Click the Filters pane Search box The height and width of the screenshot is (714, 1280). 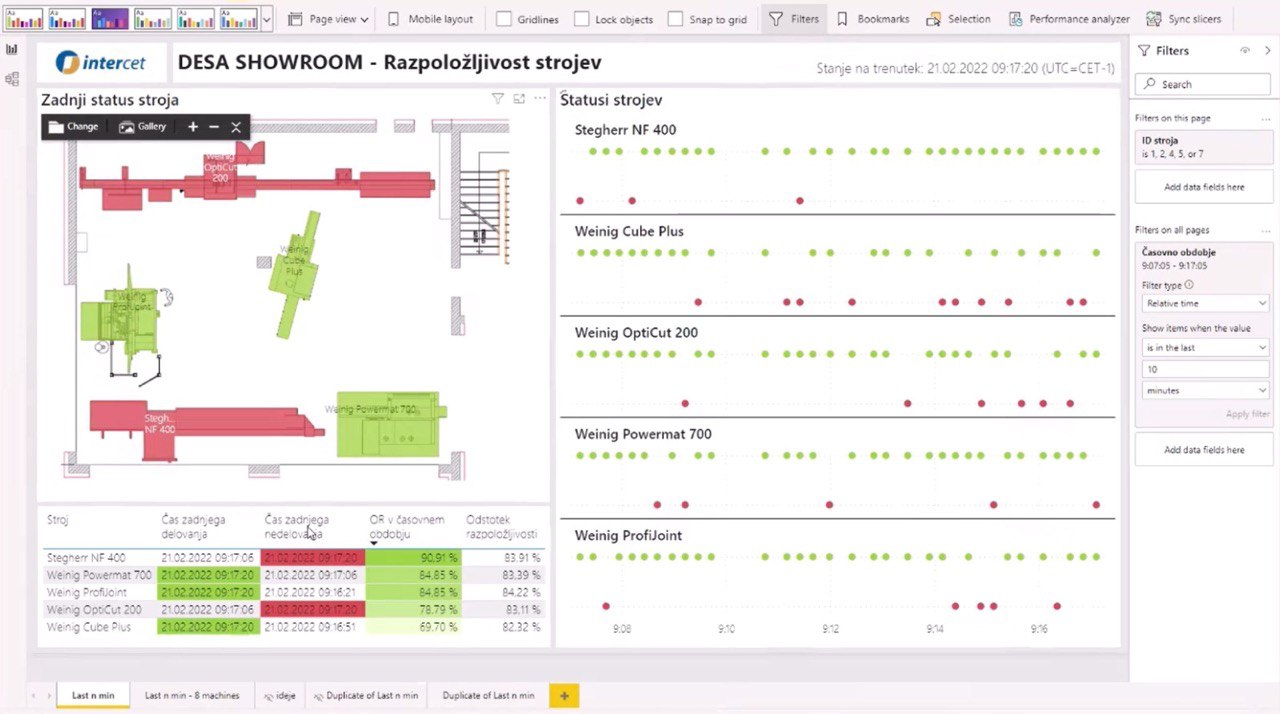1204,85
